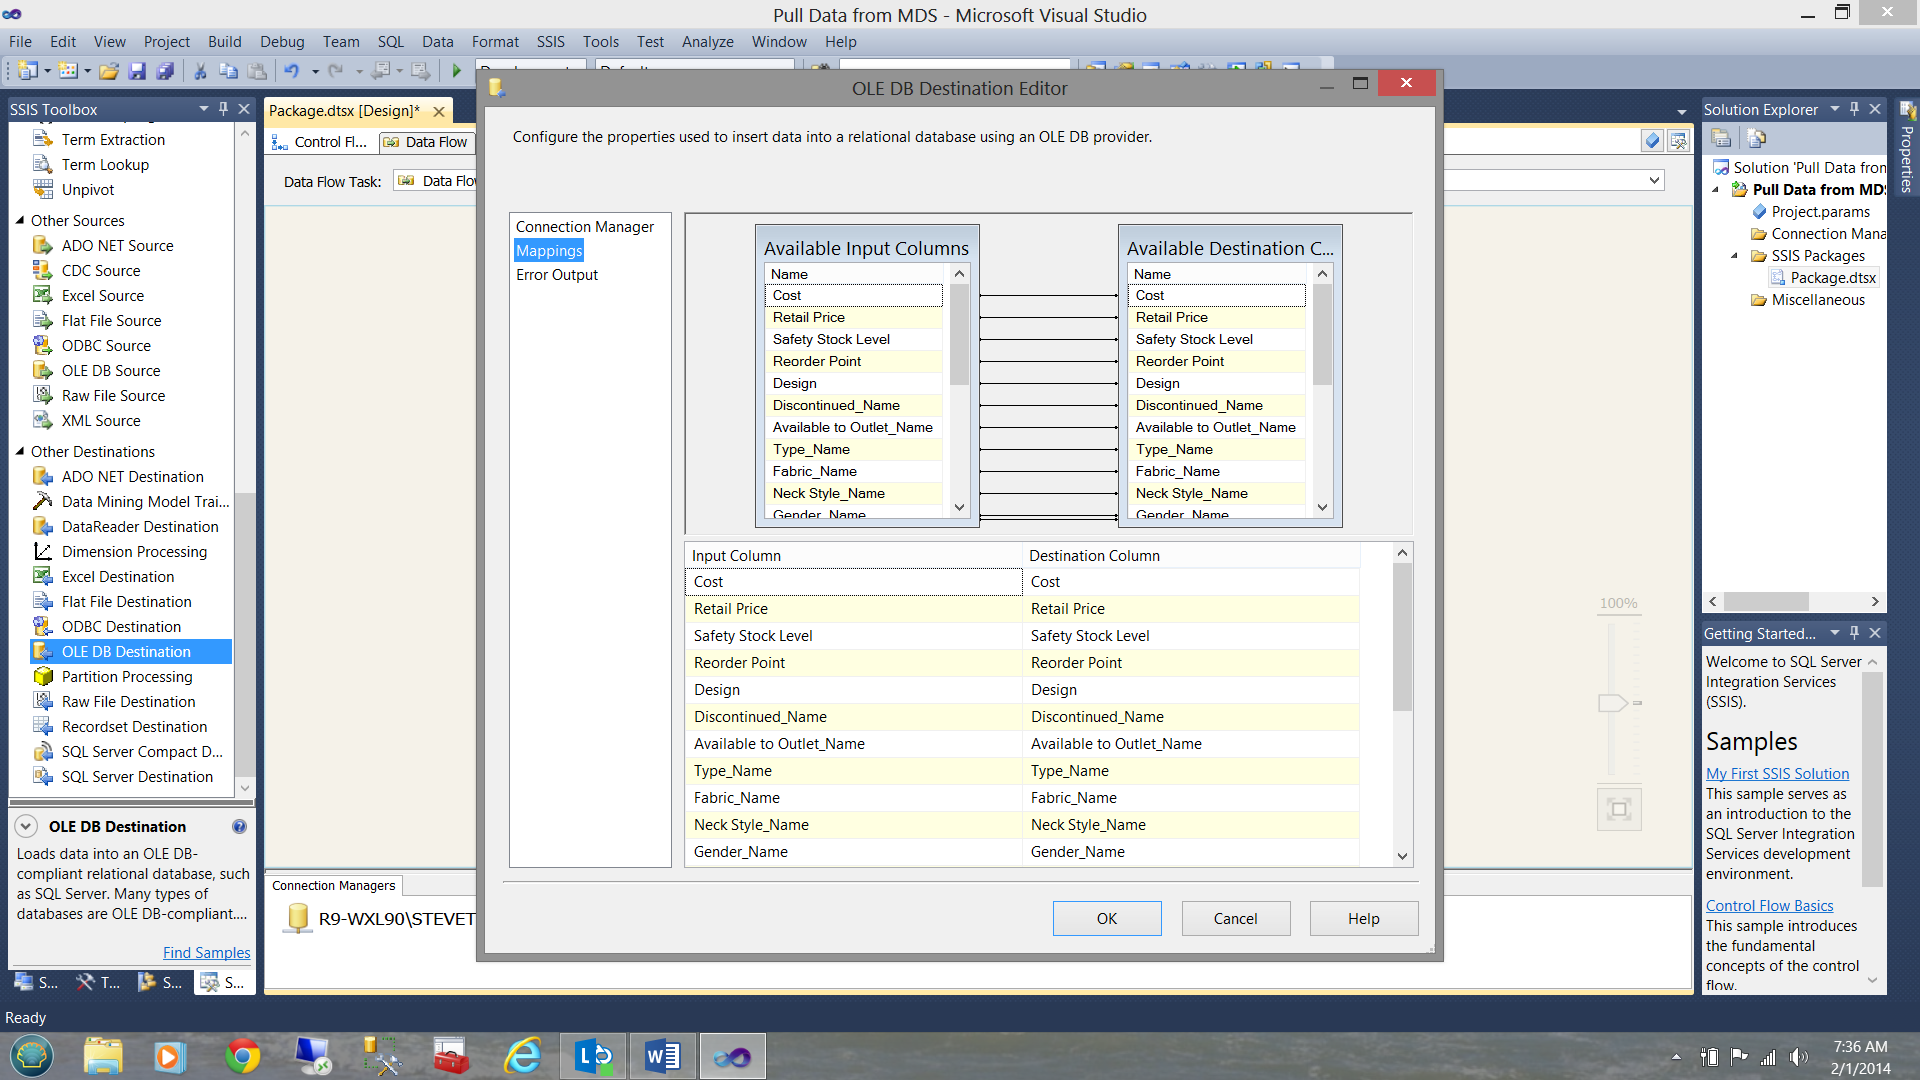
Task: Collapse the OLE DB Destination description chevron
Action: [27, 826]
